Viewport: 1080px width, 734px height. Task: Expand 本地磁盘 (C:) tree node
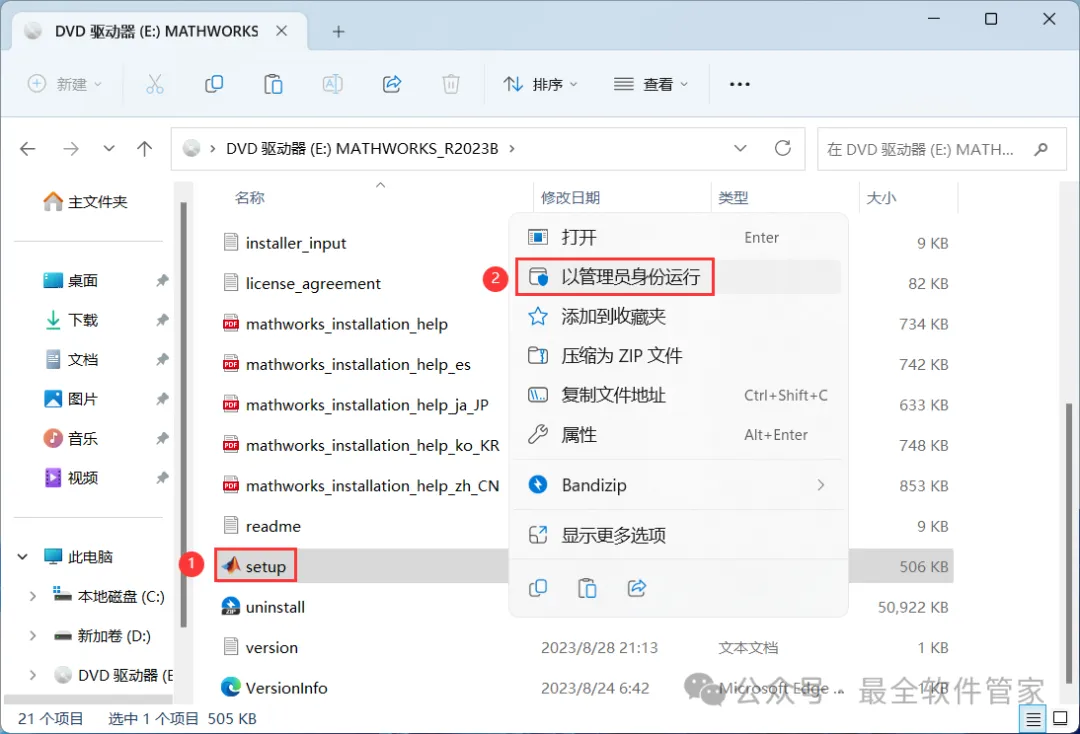pyautogui.click(x=32, y=596)
